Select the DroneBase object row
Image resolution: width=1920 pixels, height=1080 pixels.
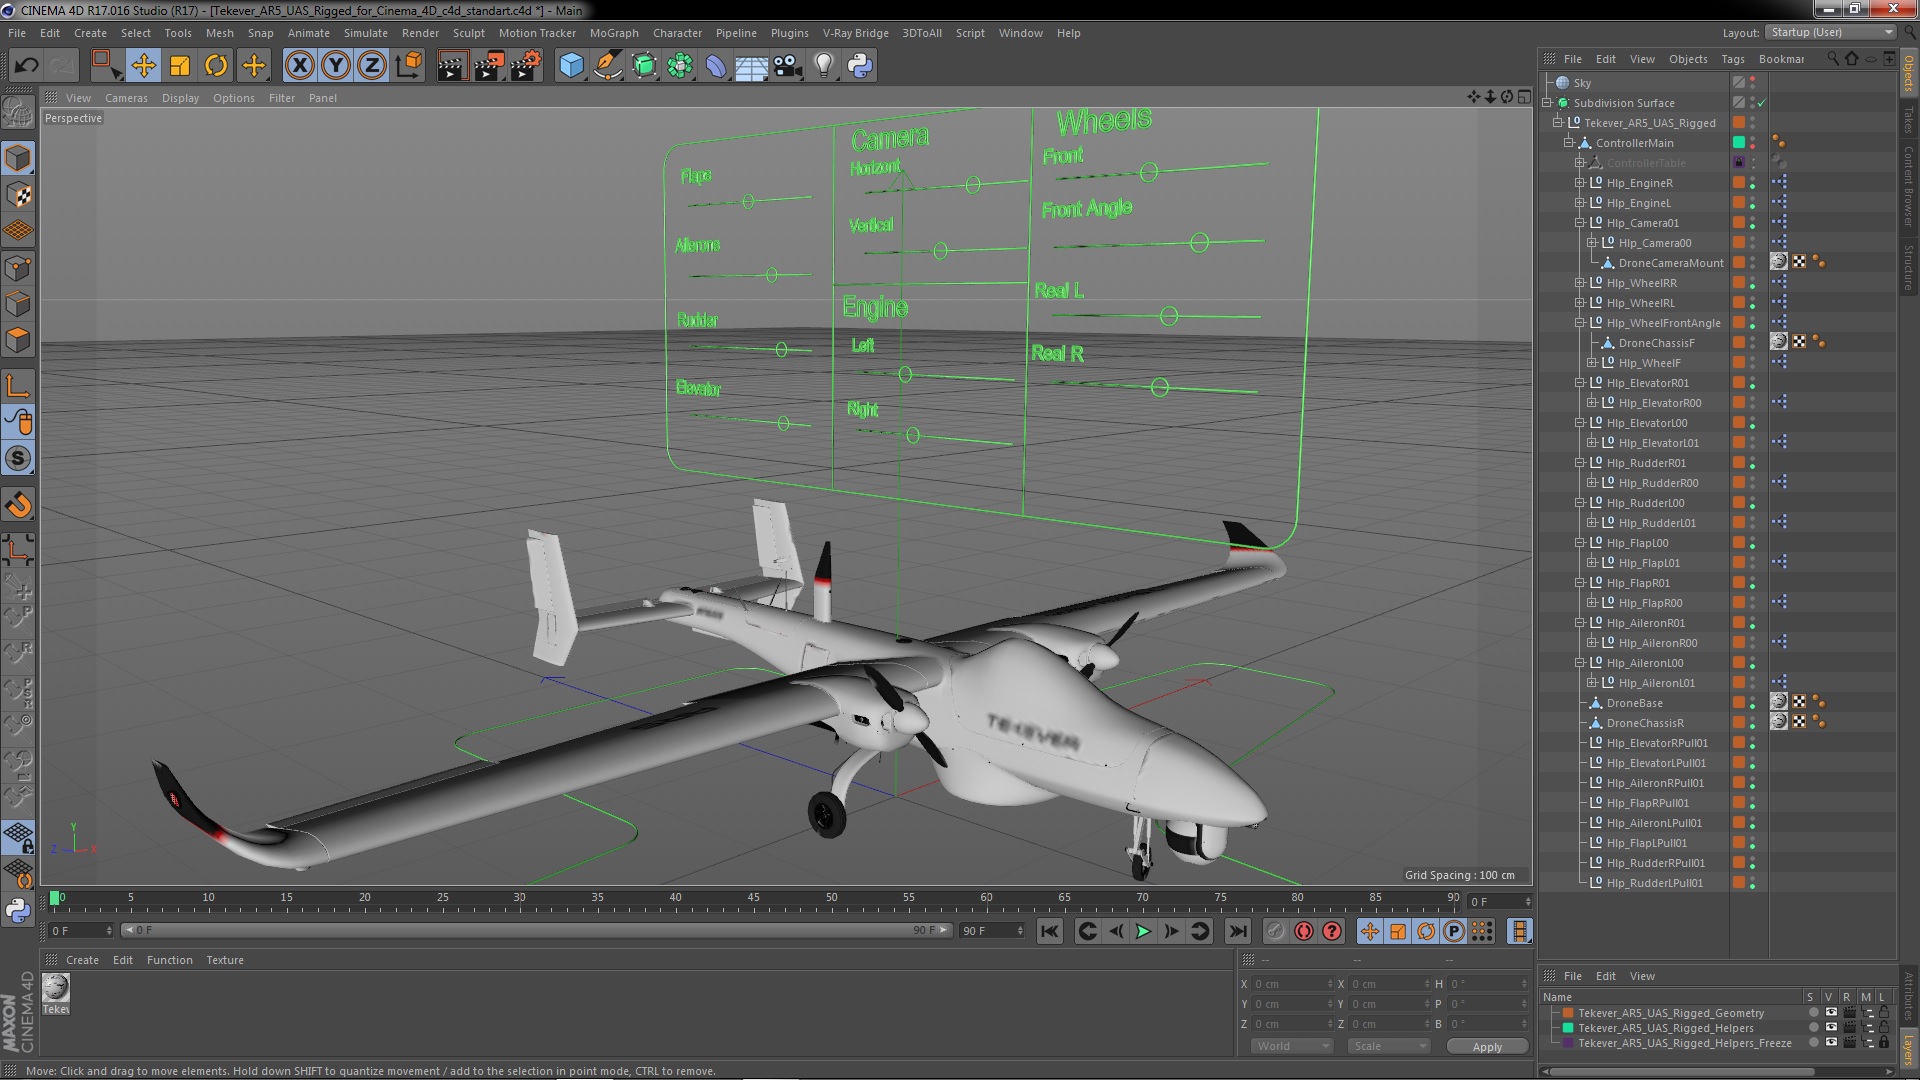click(1634, 703)
